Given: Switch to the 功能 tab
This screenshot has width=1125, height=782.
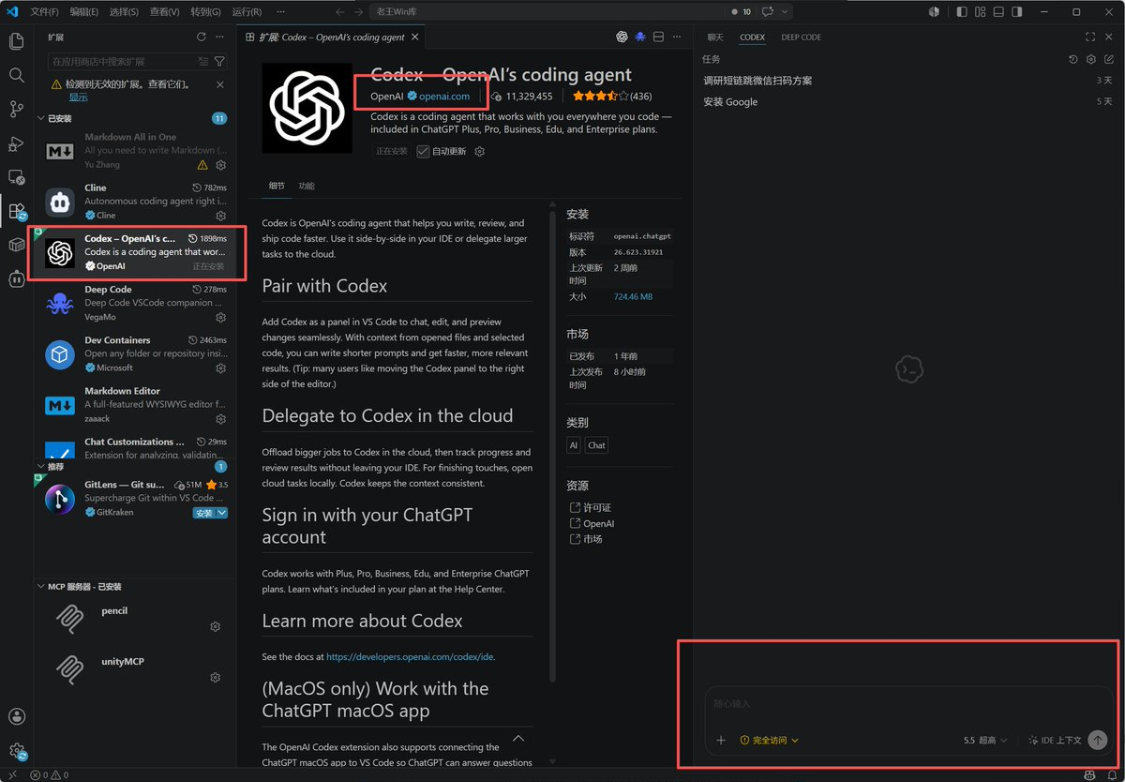Looking at the screenshot, I should (306, 186).
